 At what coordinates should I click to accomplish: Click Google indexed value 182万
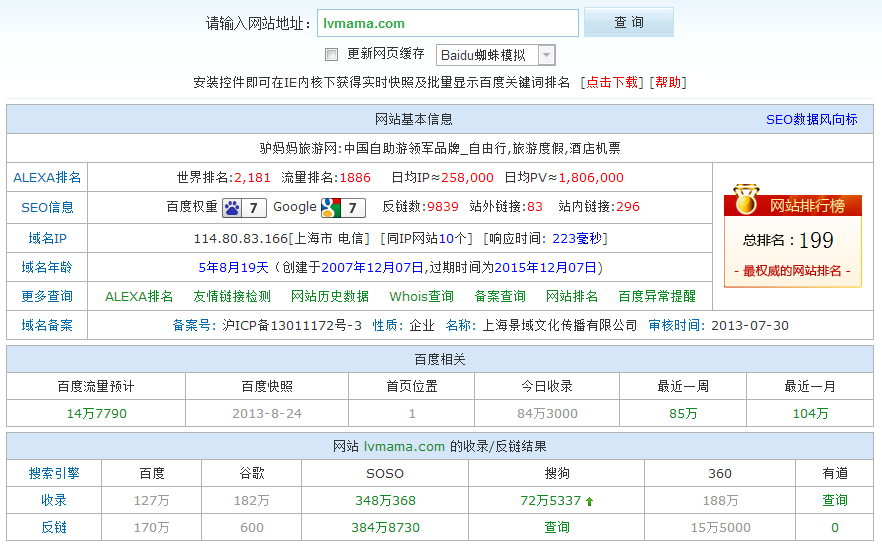tap(251, 501)
